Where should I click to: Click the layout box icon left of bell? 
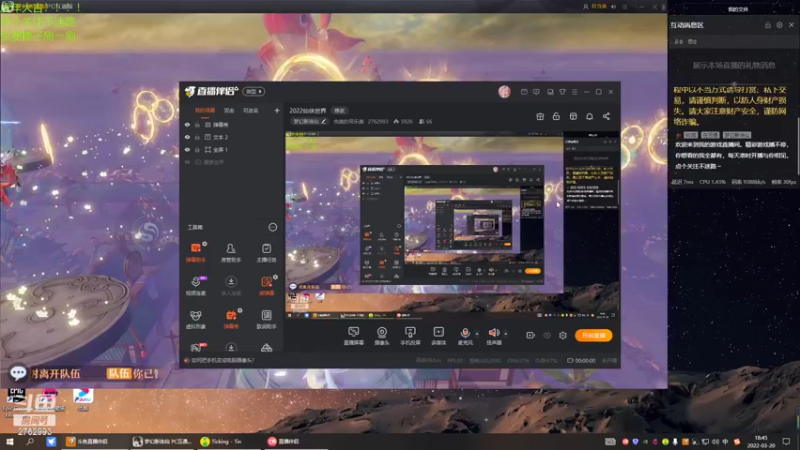(573, 116)
